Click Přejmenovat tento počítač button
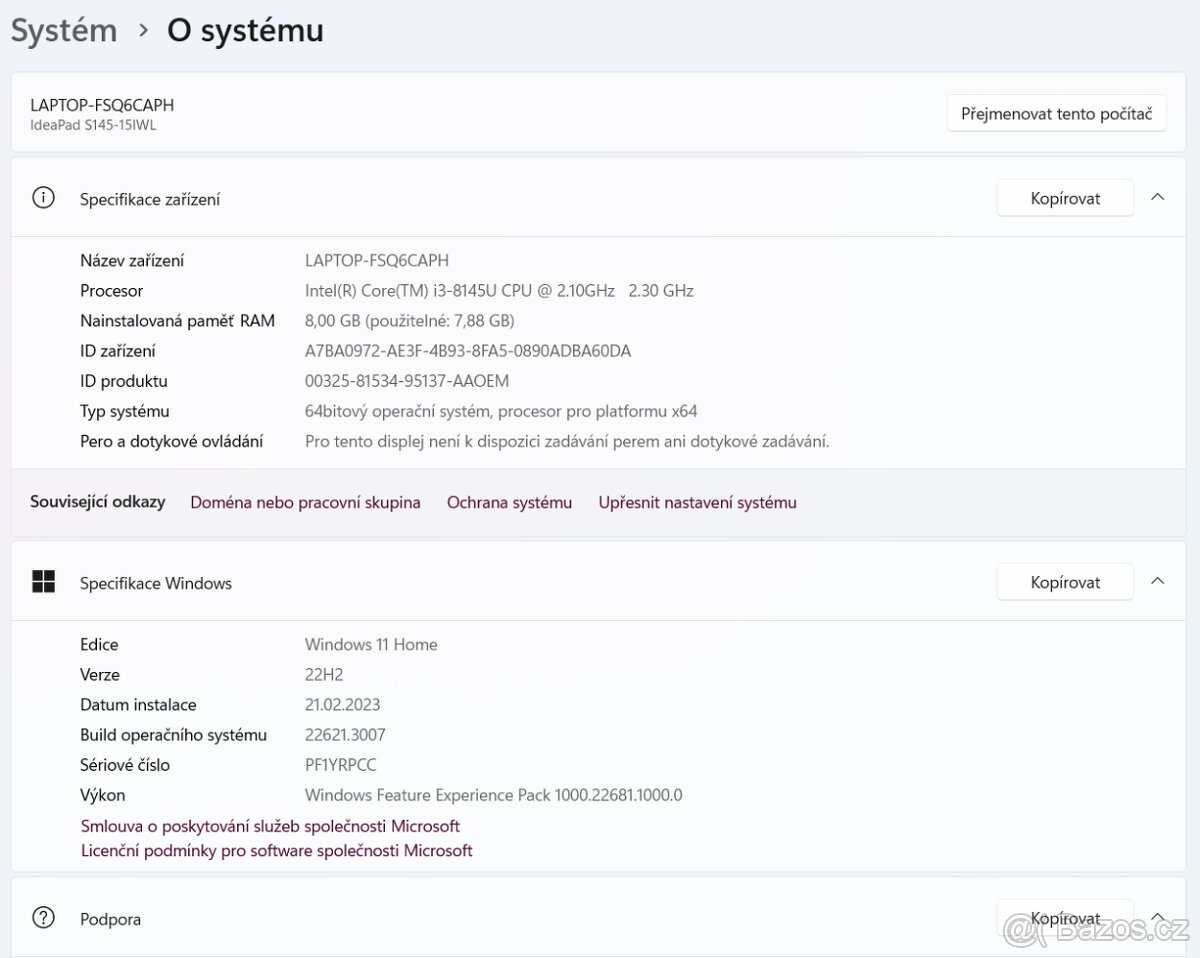 pos(1057,113)
